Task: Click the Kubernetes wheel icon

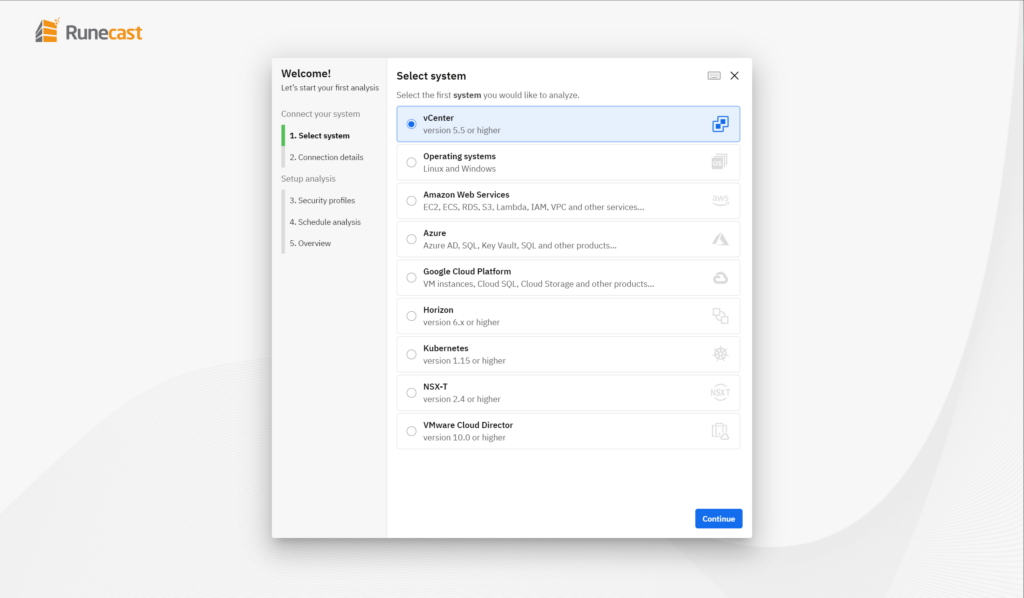Action: [720, 354]
